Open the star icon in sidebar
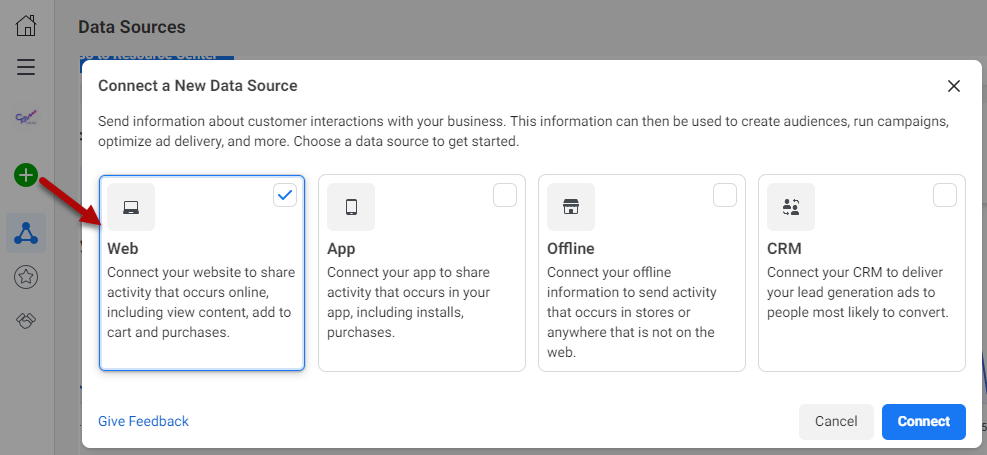Screen dimensions: 987x455 (x=26, y=276)
